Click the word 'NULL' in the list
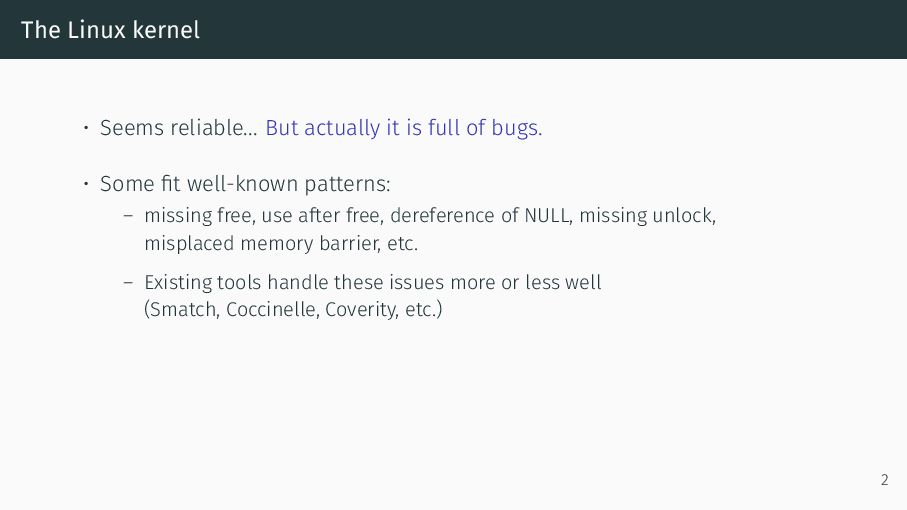 click(547, 216)
